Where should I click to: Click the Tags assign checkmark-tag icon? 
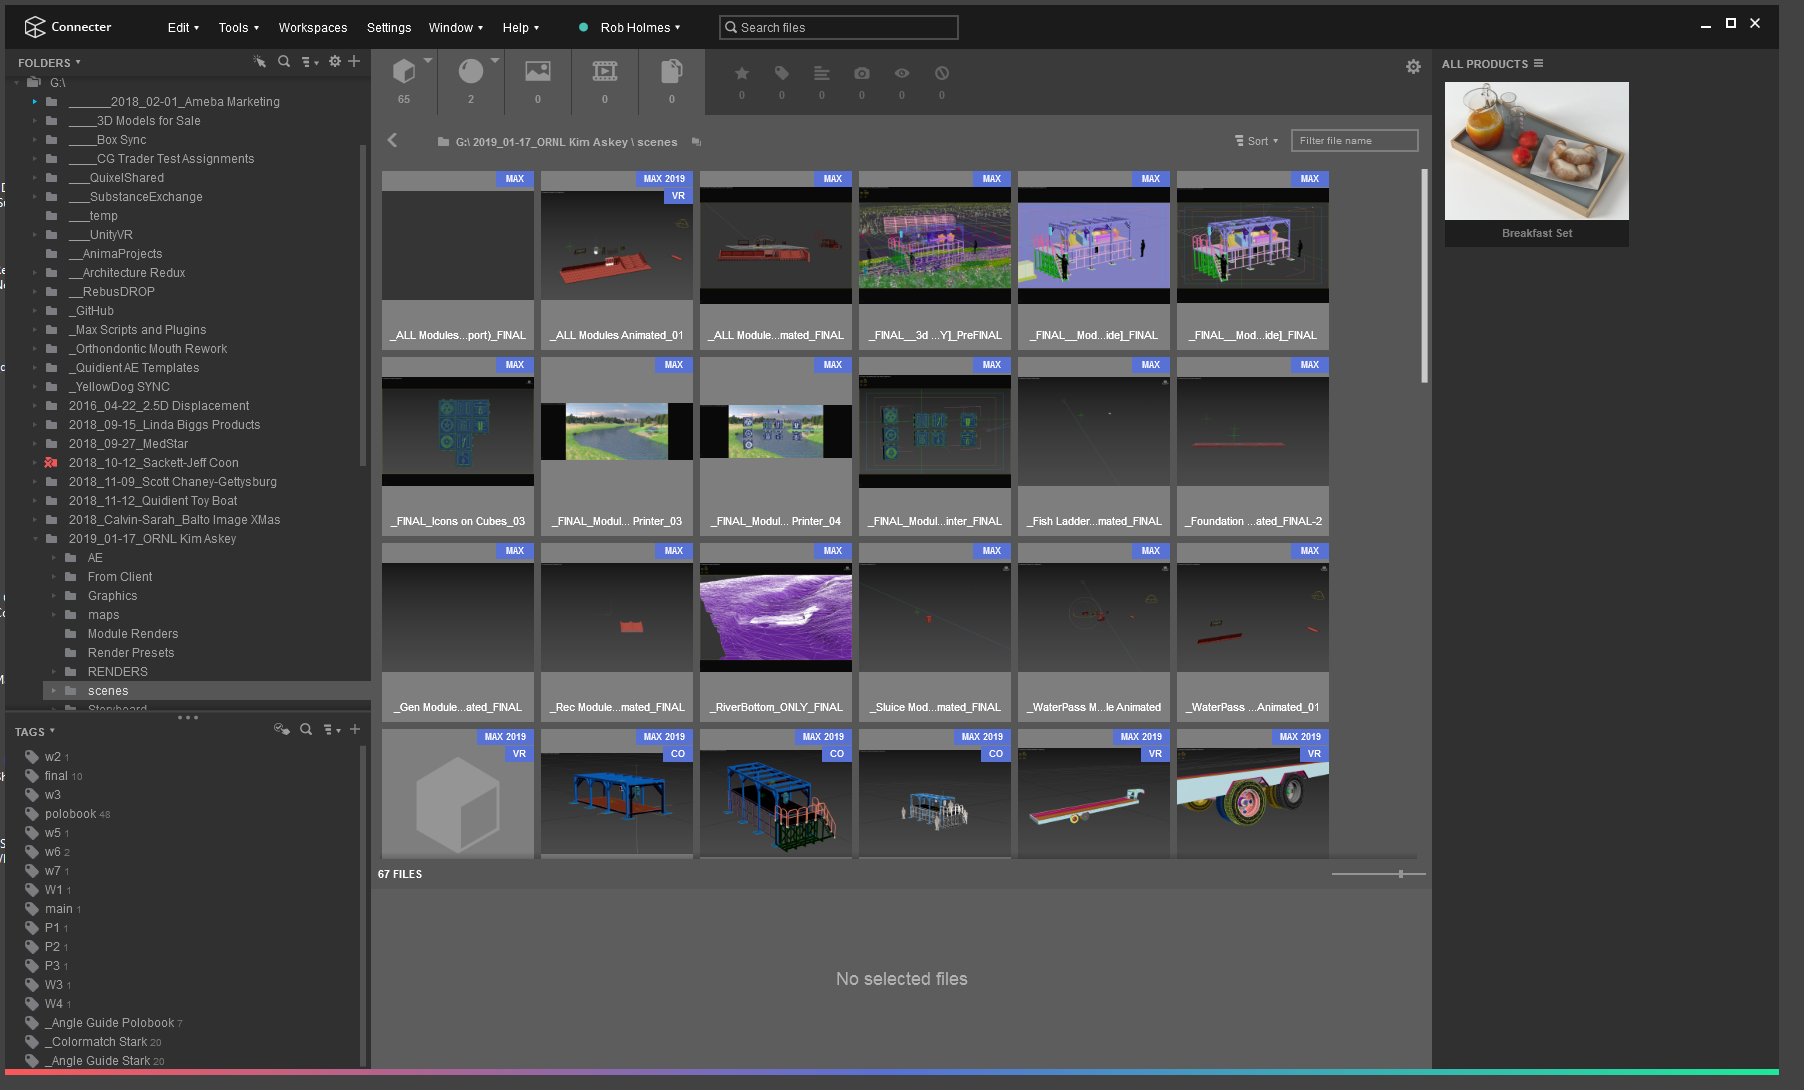click(x=282, y=730)
